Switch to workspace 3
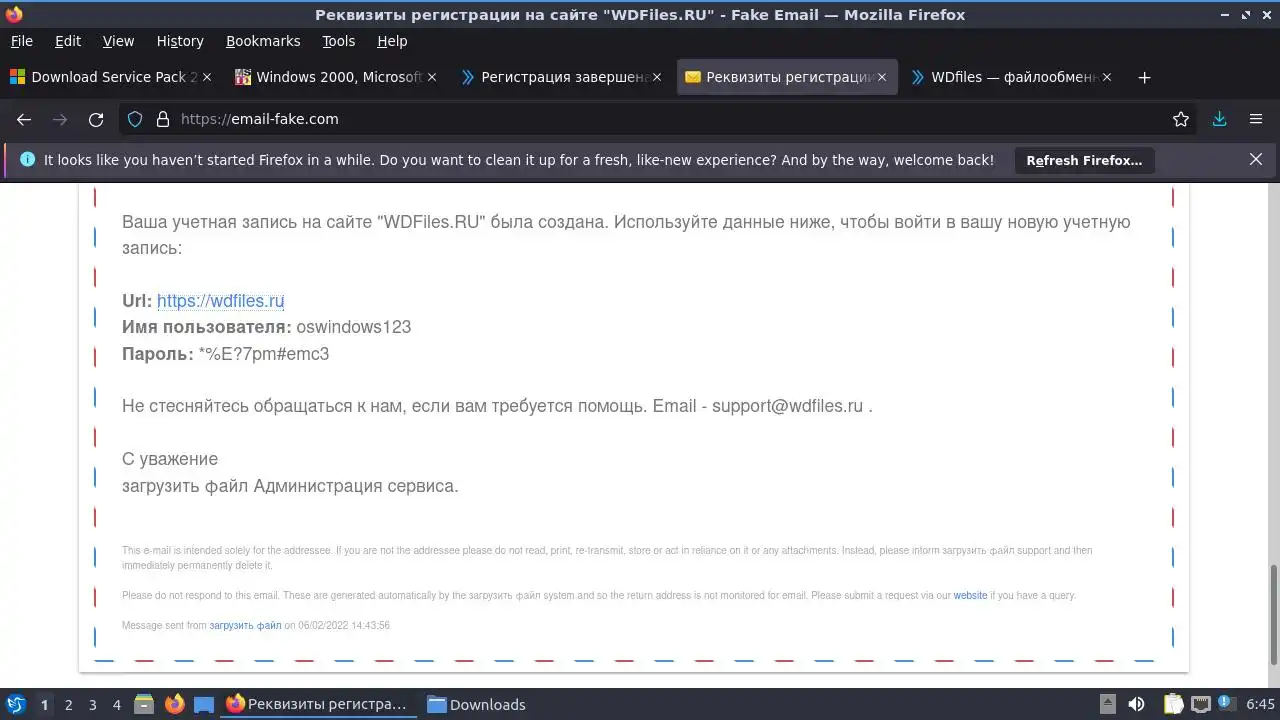 92,705
